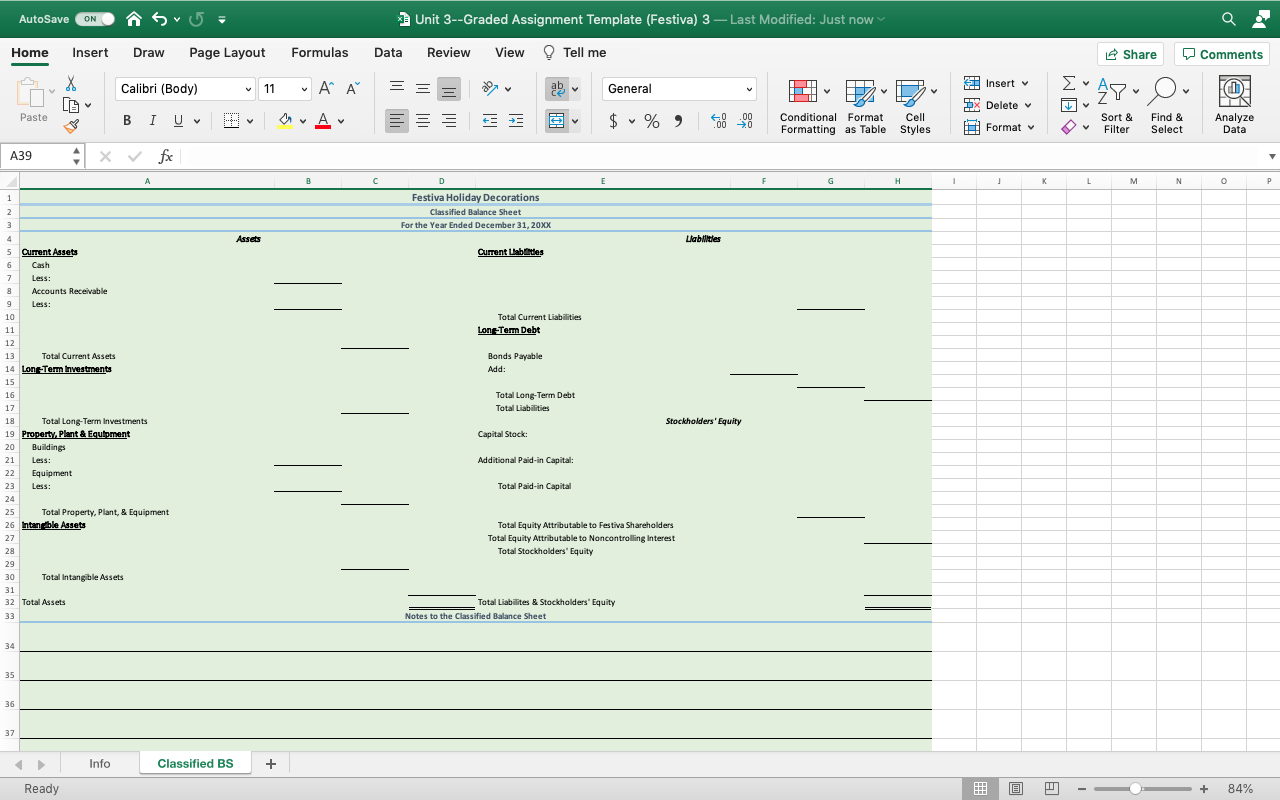Click the Home icon in title bar
This screenshot has height=800, width=1280.
pyautogui.click(x=135, y=19)
